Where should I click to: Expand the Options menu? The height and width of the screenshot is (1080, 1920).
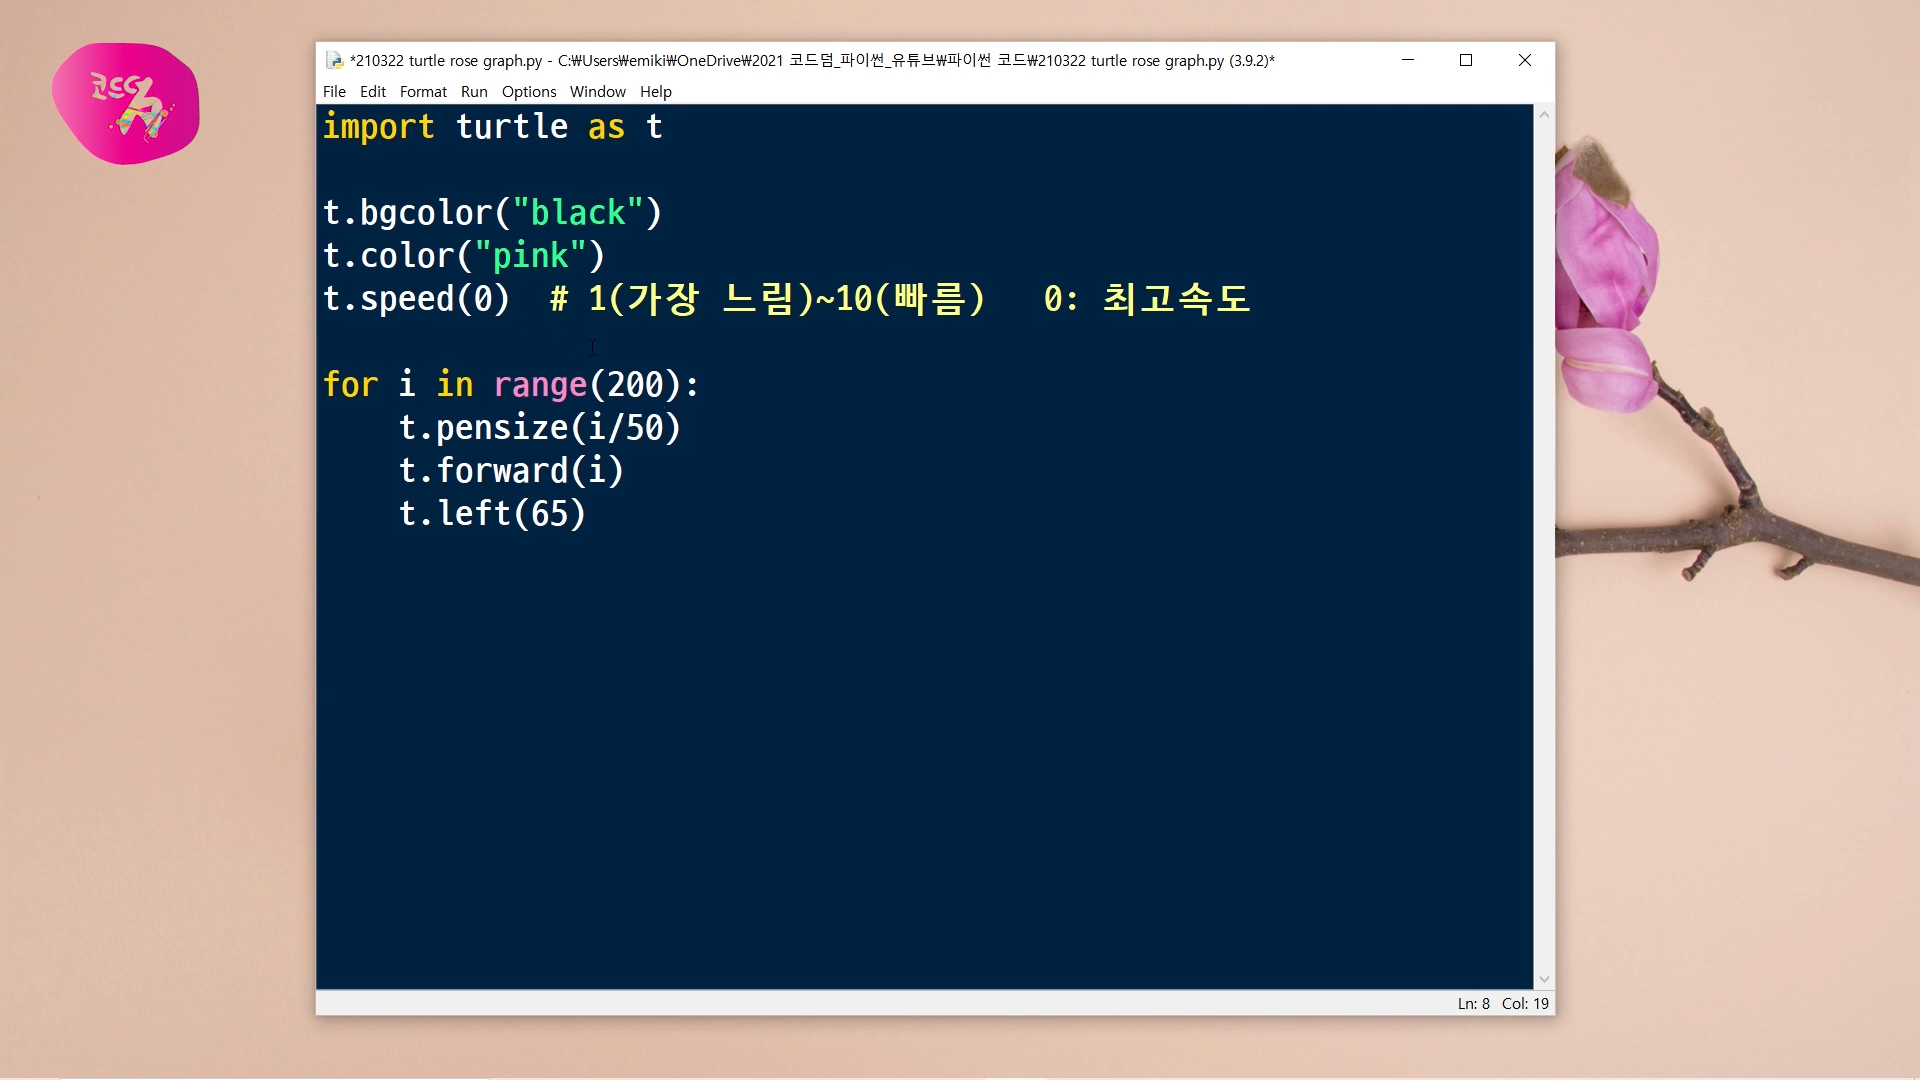point(528,91)
